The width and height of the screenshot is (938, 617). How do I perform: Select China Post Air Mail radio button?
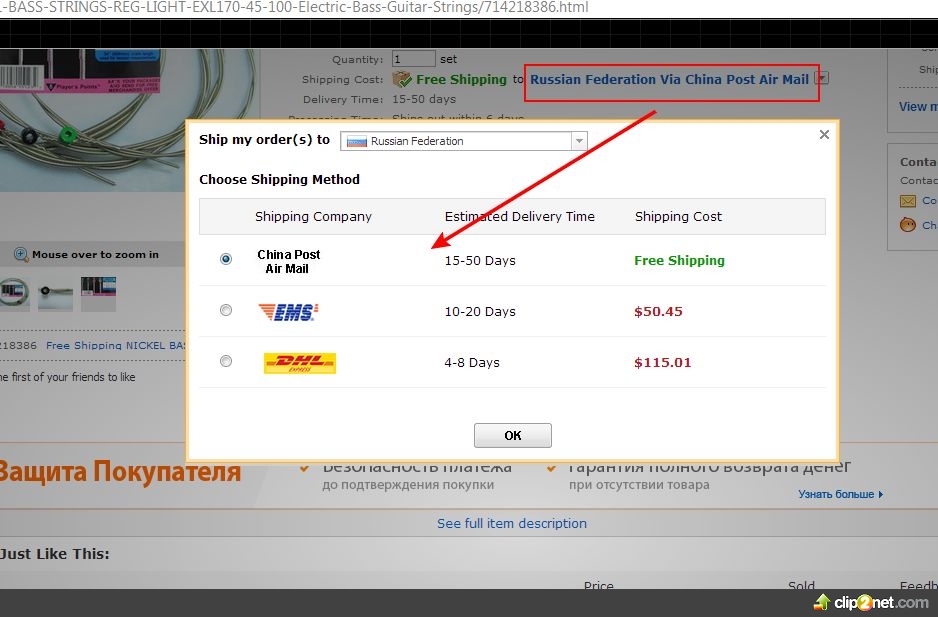click(x=226, y=259)
